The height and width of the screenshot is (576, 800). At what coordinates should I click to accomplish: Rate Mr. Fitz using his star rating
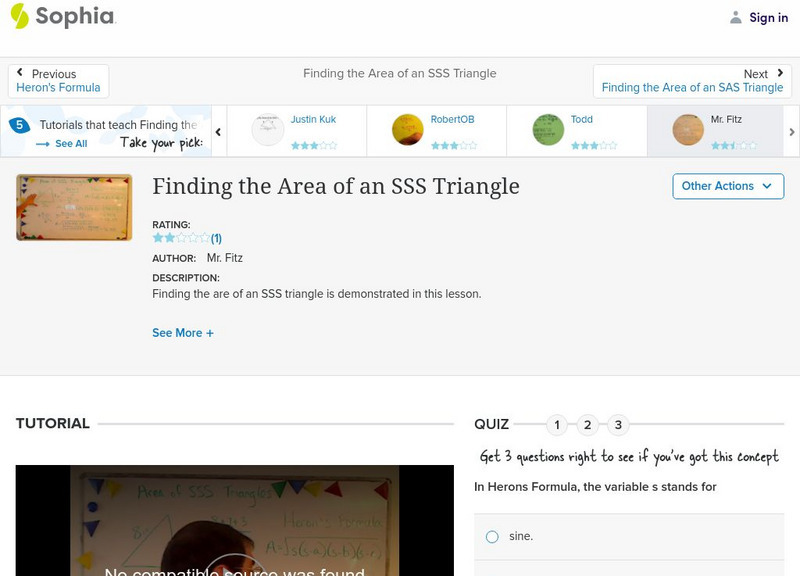tap(733, 144)
